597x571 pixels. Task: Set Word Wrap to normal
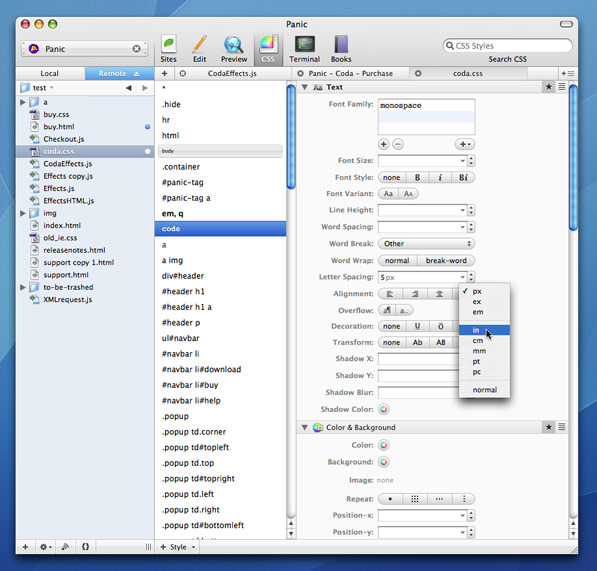(397, 260)
